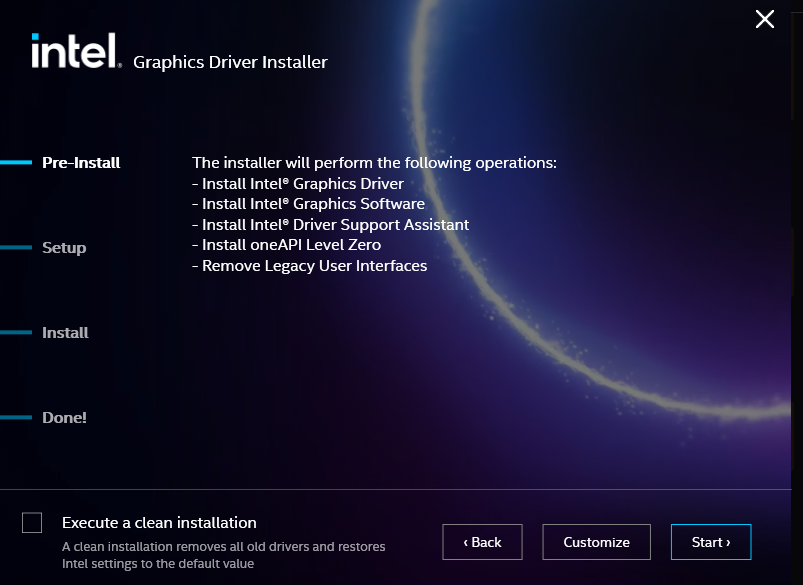This screenshot has height=585, width=803.
Task: Go back with the Back button
Action: 482,542
